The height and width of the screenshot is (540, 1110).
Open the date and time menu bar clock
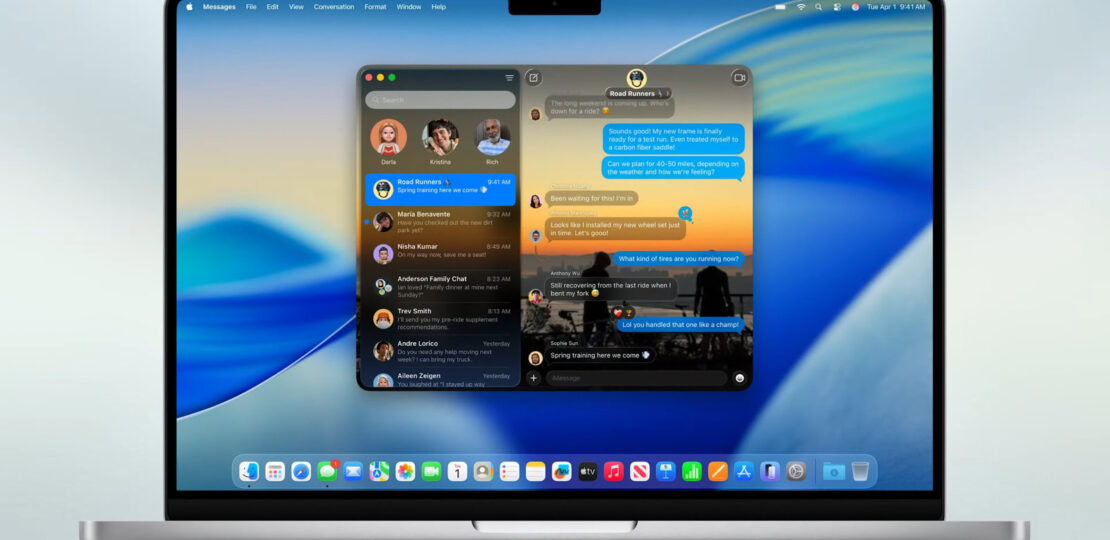[x=897, y=7]
